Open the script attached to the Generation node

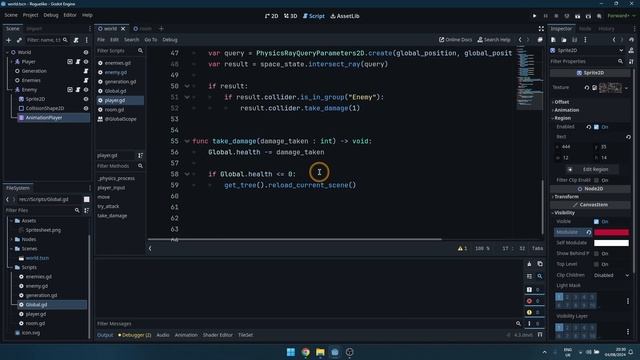click(86, 71)
